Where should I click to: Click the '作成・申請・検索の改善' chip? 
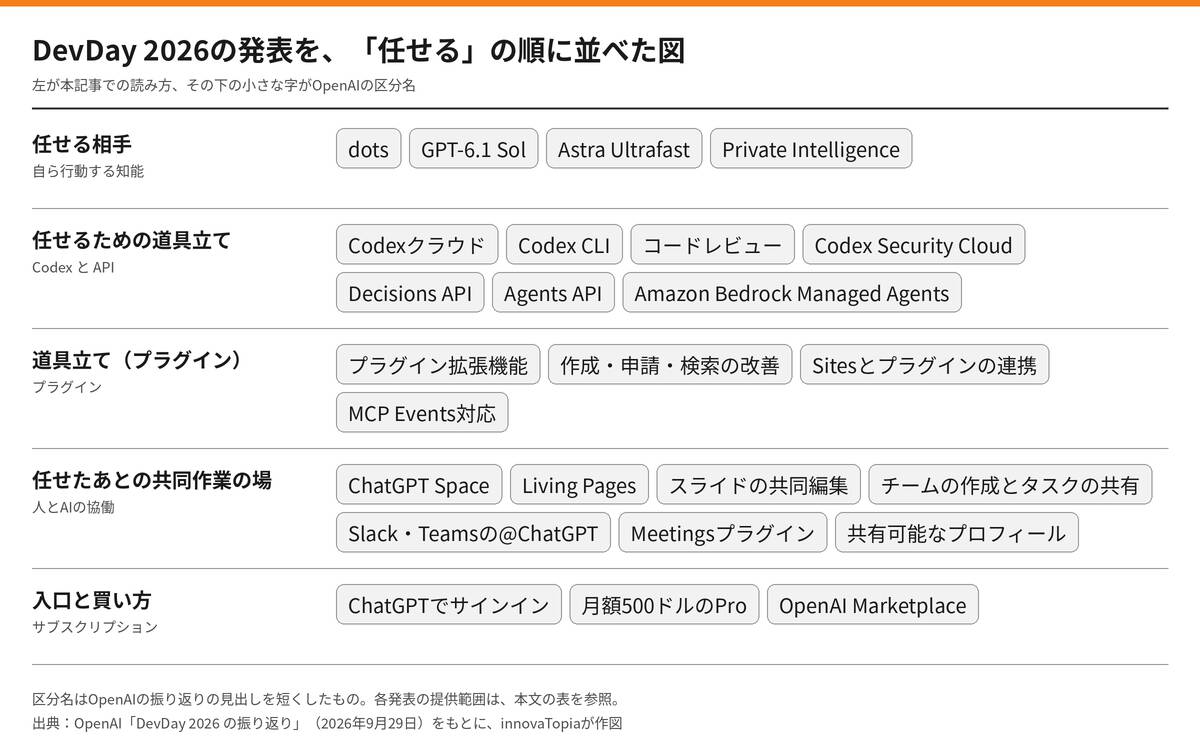tap(670, 365)
